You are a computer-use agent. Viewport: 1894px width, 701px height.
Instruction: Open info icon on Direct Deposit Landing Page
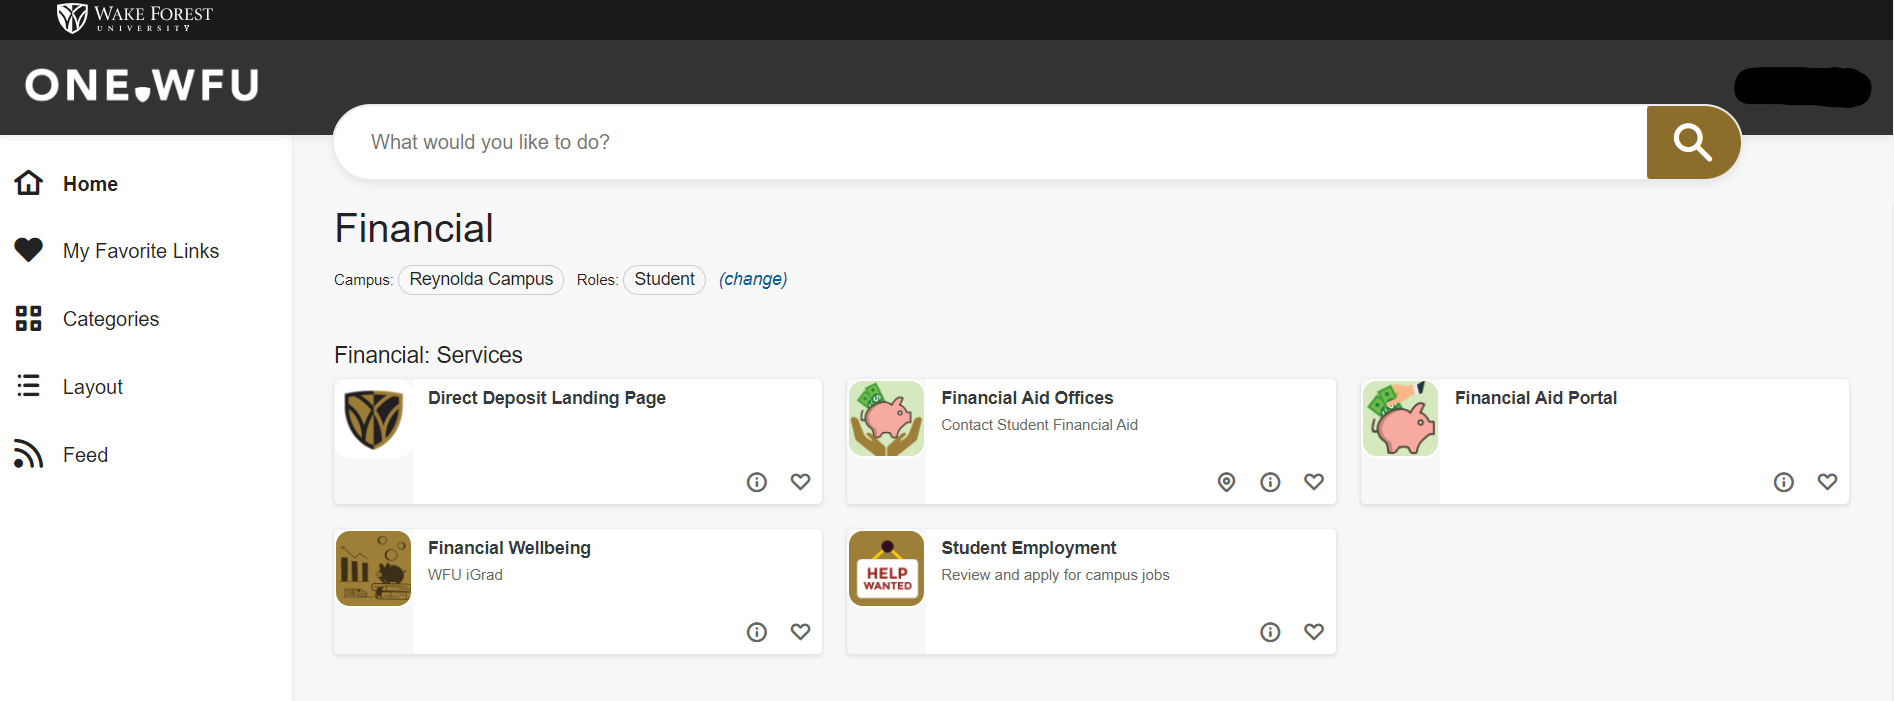pos(757,482)
